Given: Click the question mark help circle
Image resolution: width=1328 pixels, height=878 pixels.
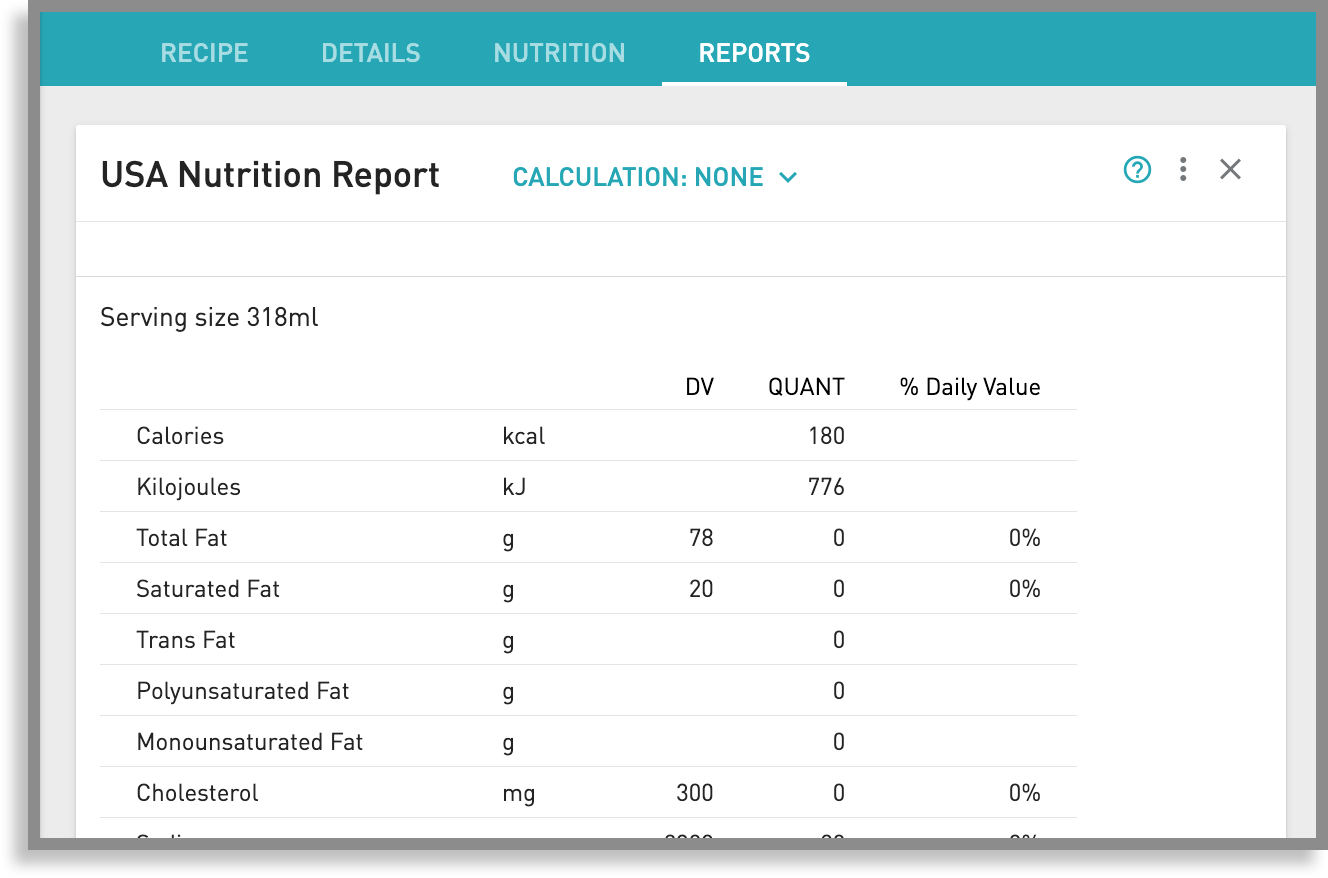Looking at the screenshot, I should click(1137, 170).
